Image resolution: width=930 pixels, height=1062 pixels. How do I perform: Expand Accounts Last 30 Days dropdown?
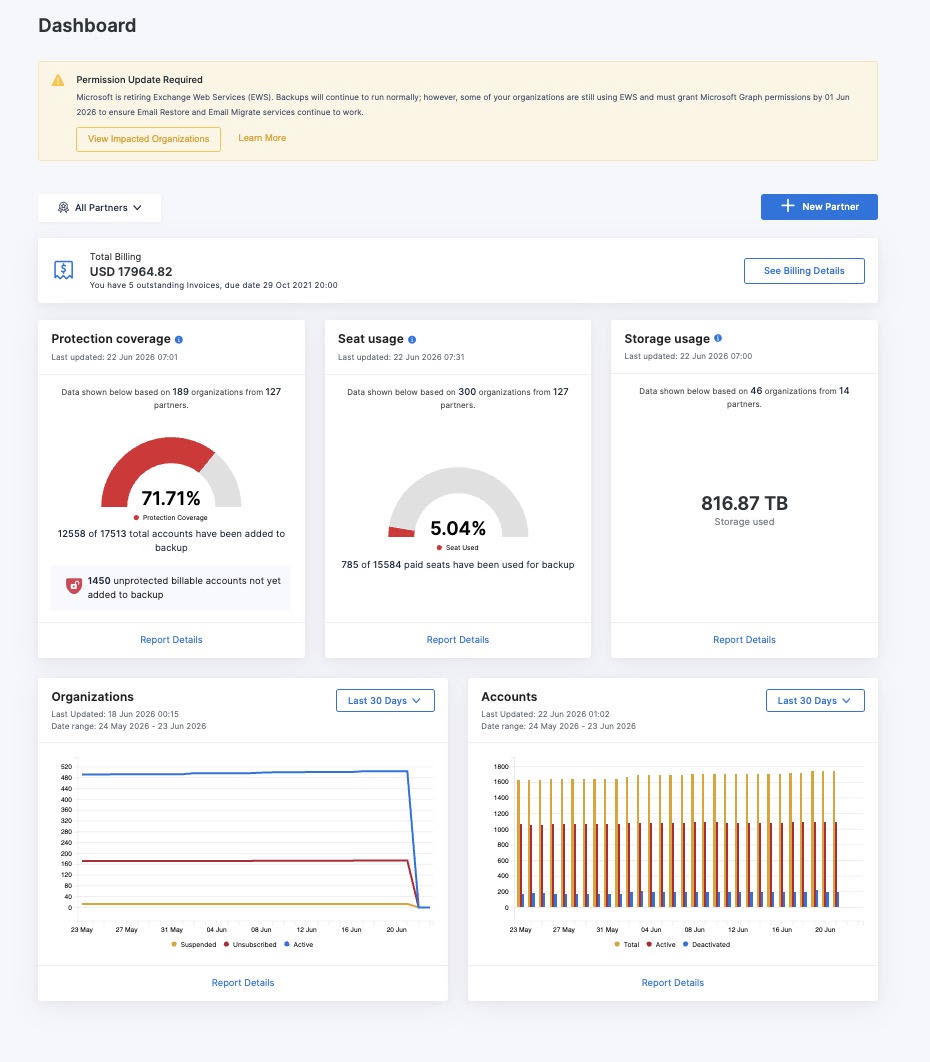[x=815, y=700]
